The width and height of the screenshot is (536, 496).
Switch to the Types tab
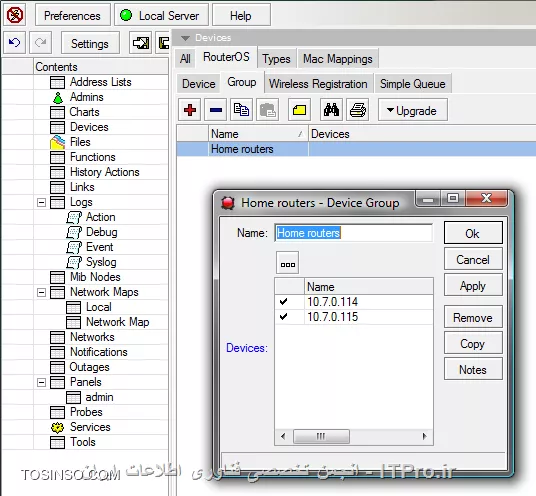click(x=276, y=59)
